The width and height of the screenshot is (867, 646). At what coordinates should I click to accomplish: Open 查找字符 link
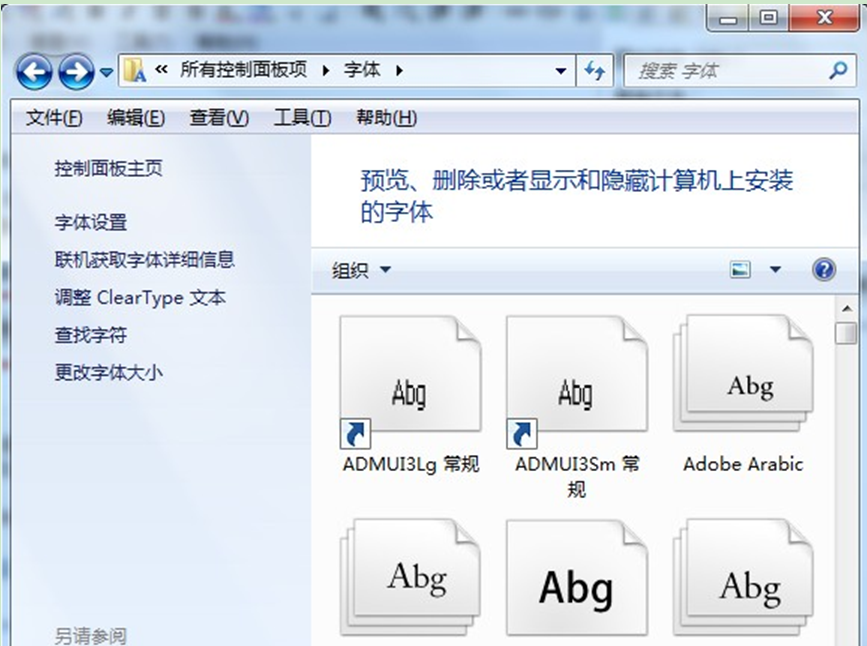[91, 335]
